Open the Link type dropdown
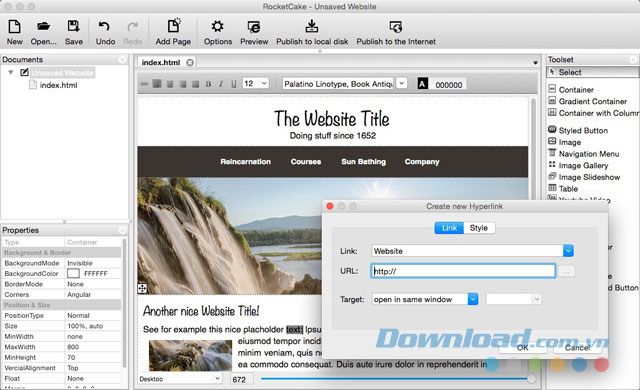 click(568, 250)
